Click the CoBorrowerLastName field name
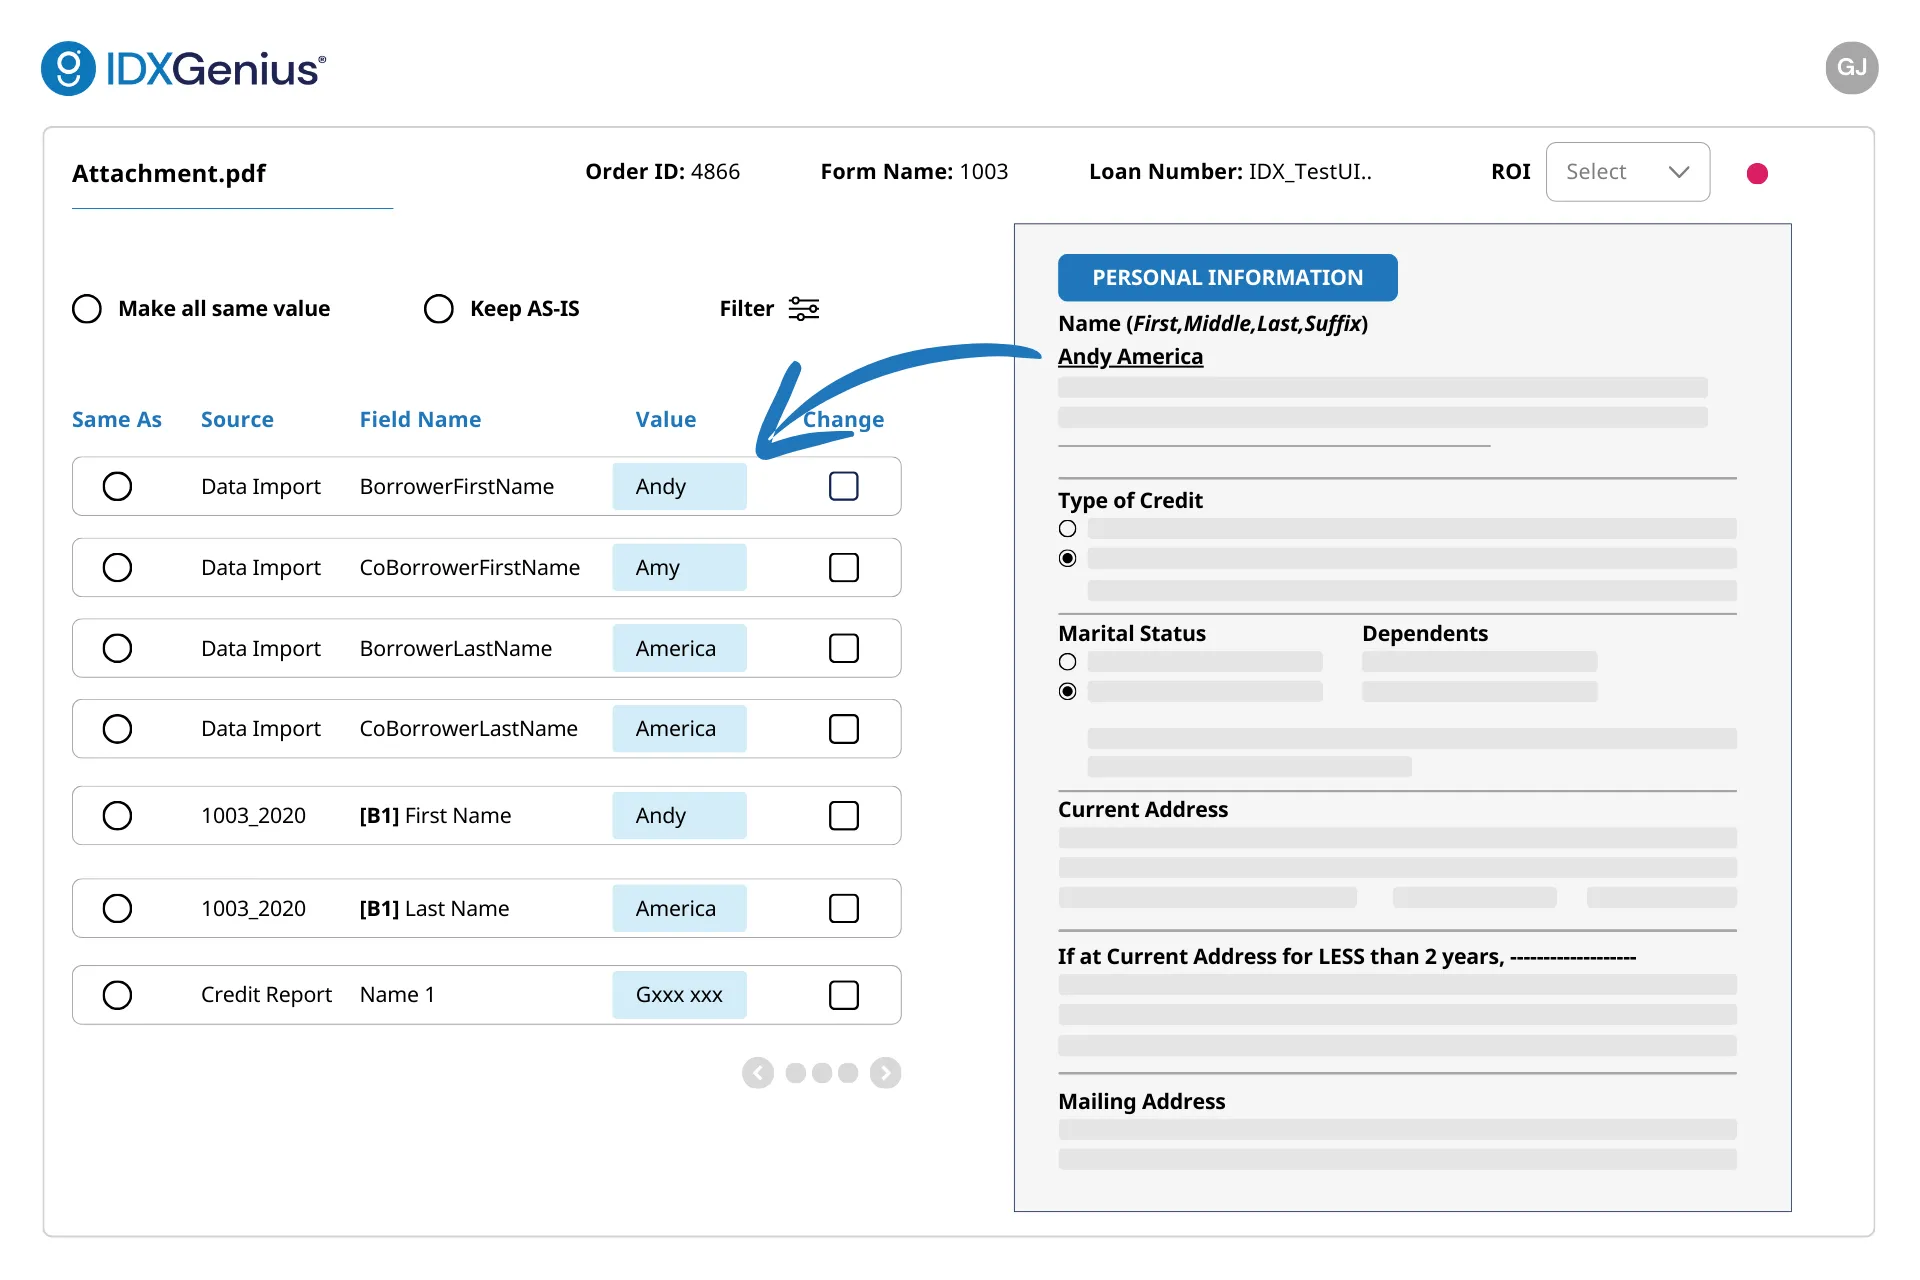This screenshot has height=1280, width=1920. [469, 728]
